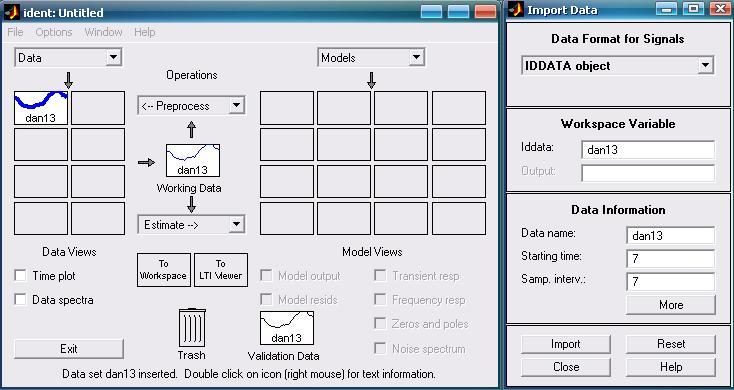Click the dan13 Validation Data icon
This screenshot has width=734, height=390.
[x=287, y=328]
